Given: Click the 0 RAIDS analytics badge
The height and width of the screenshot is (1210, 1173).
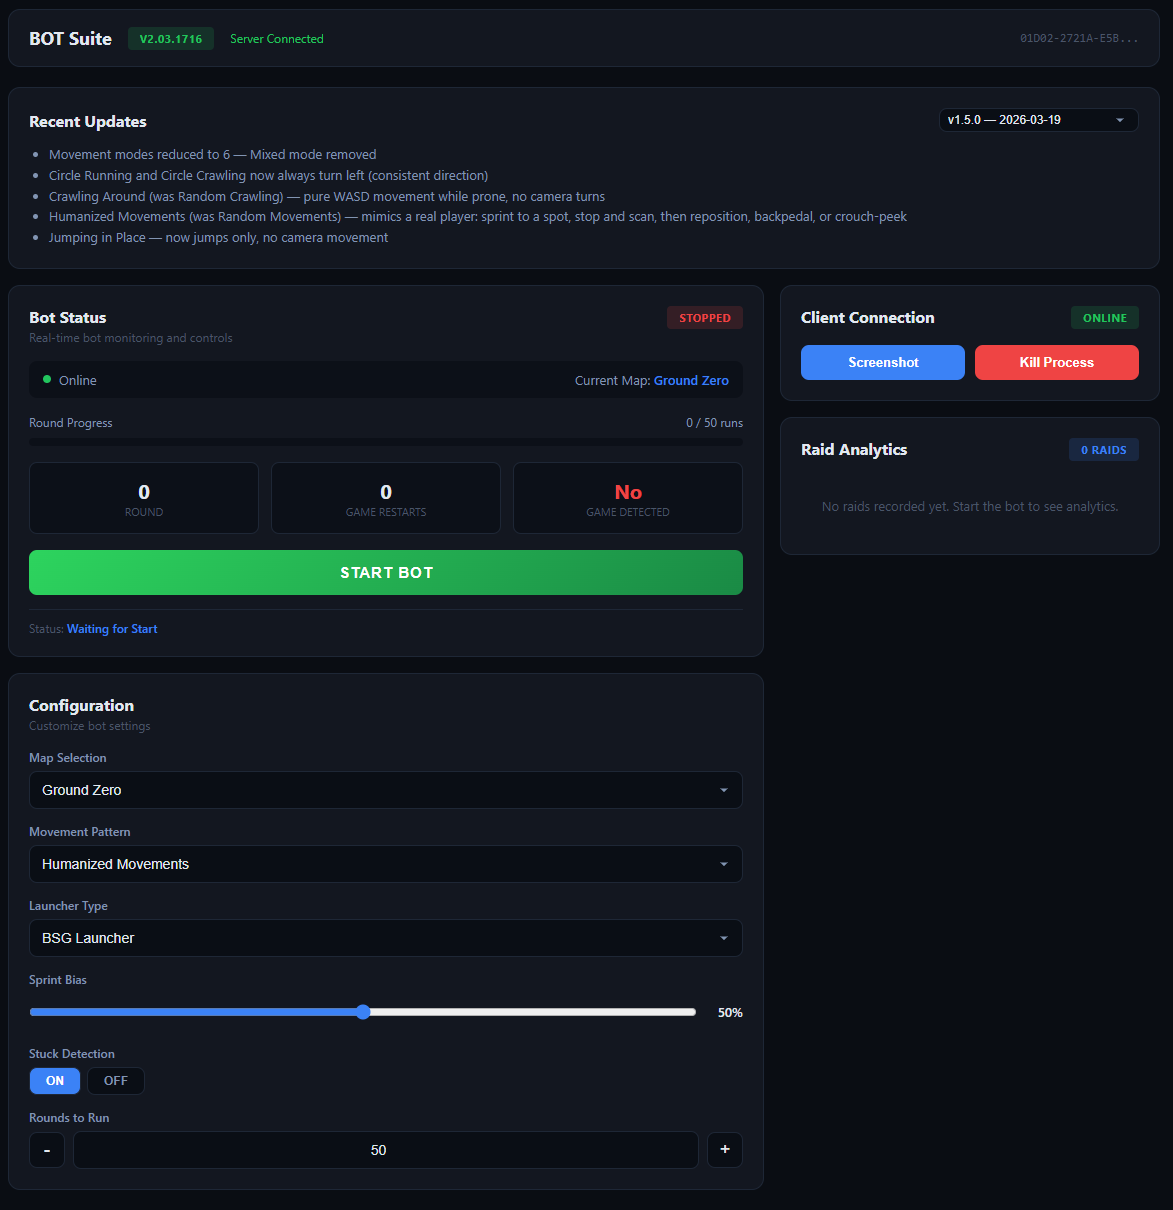Looking at the screenshot, I should click(x=1104, y=450).
